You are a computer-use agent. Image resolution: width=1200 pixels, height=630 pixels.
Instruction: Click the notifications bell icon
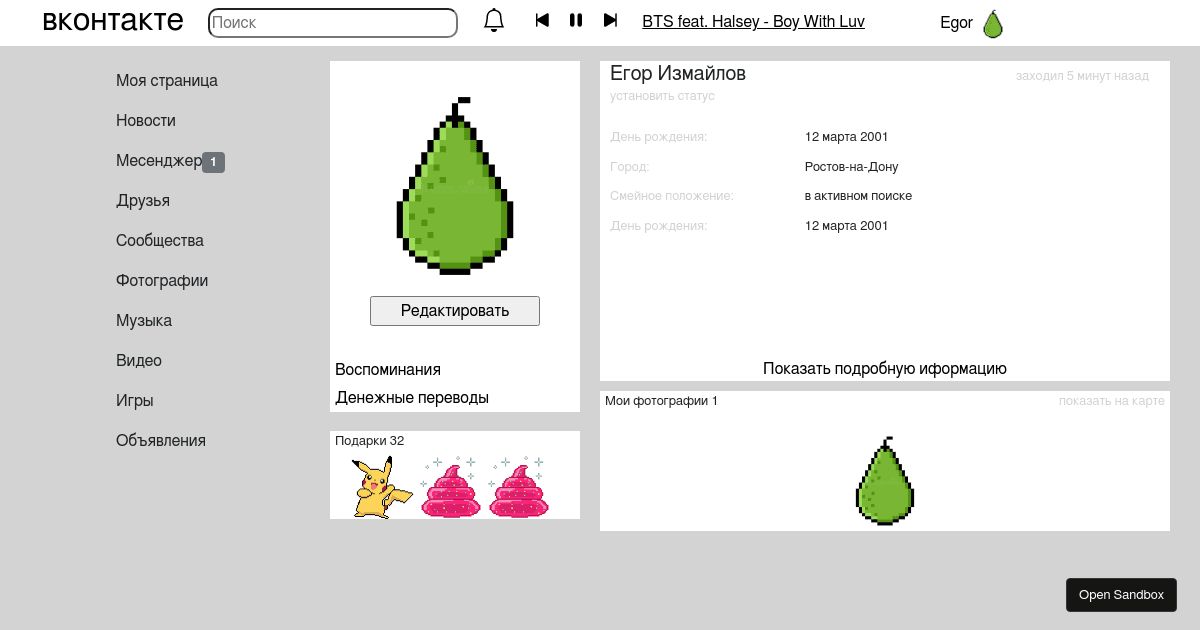tap(494, 21)
